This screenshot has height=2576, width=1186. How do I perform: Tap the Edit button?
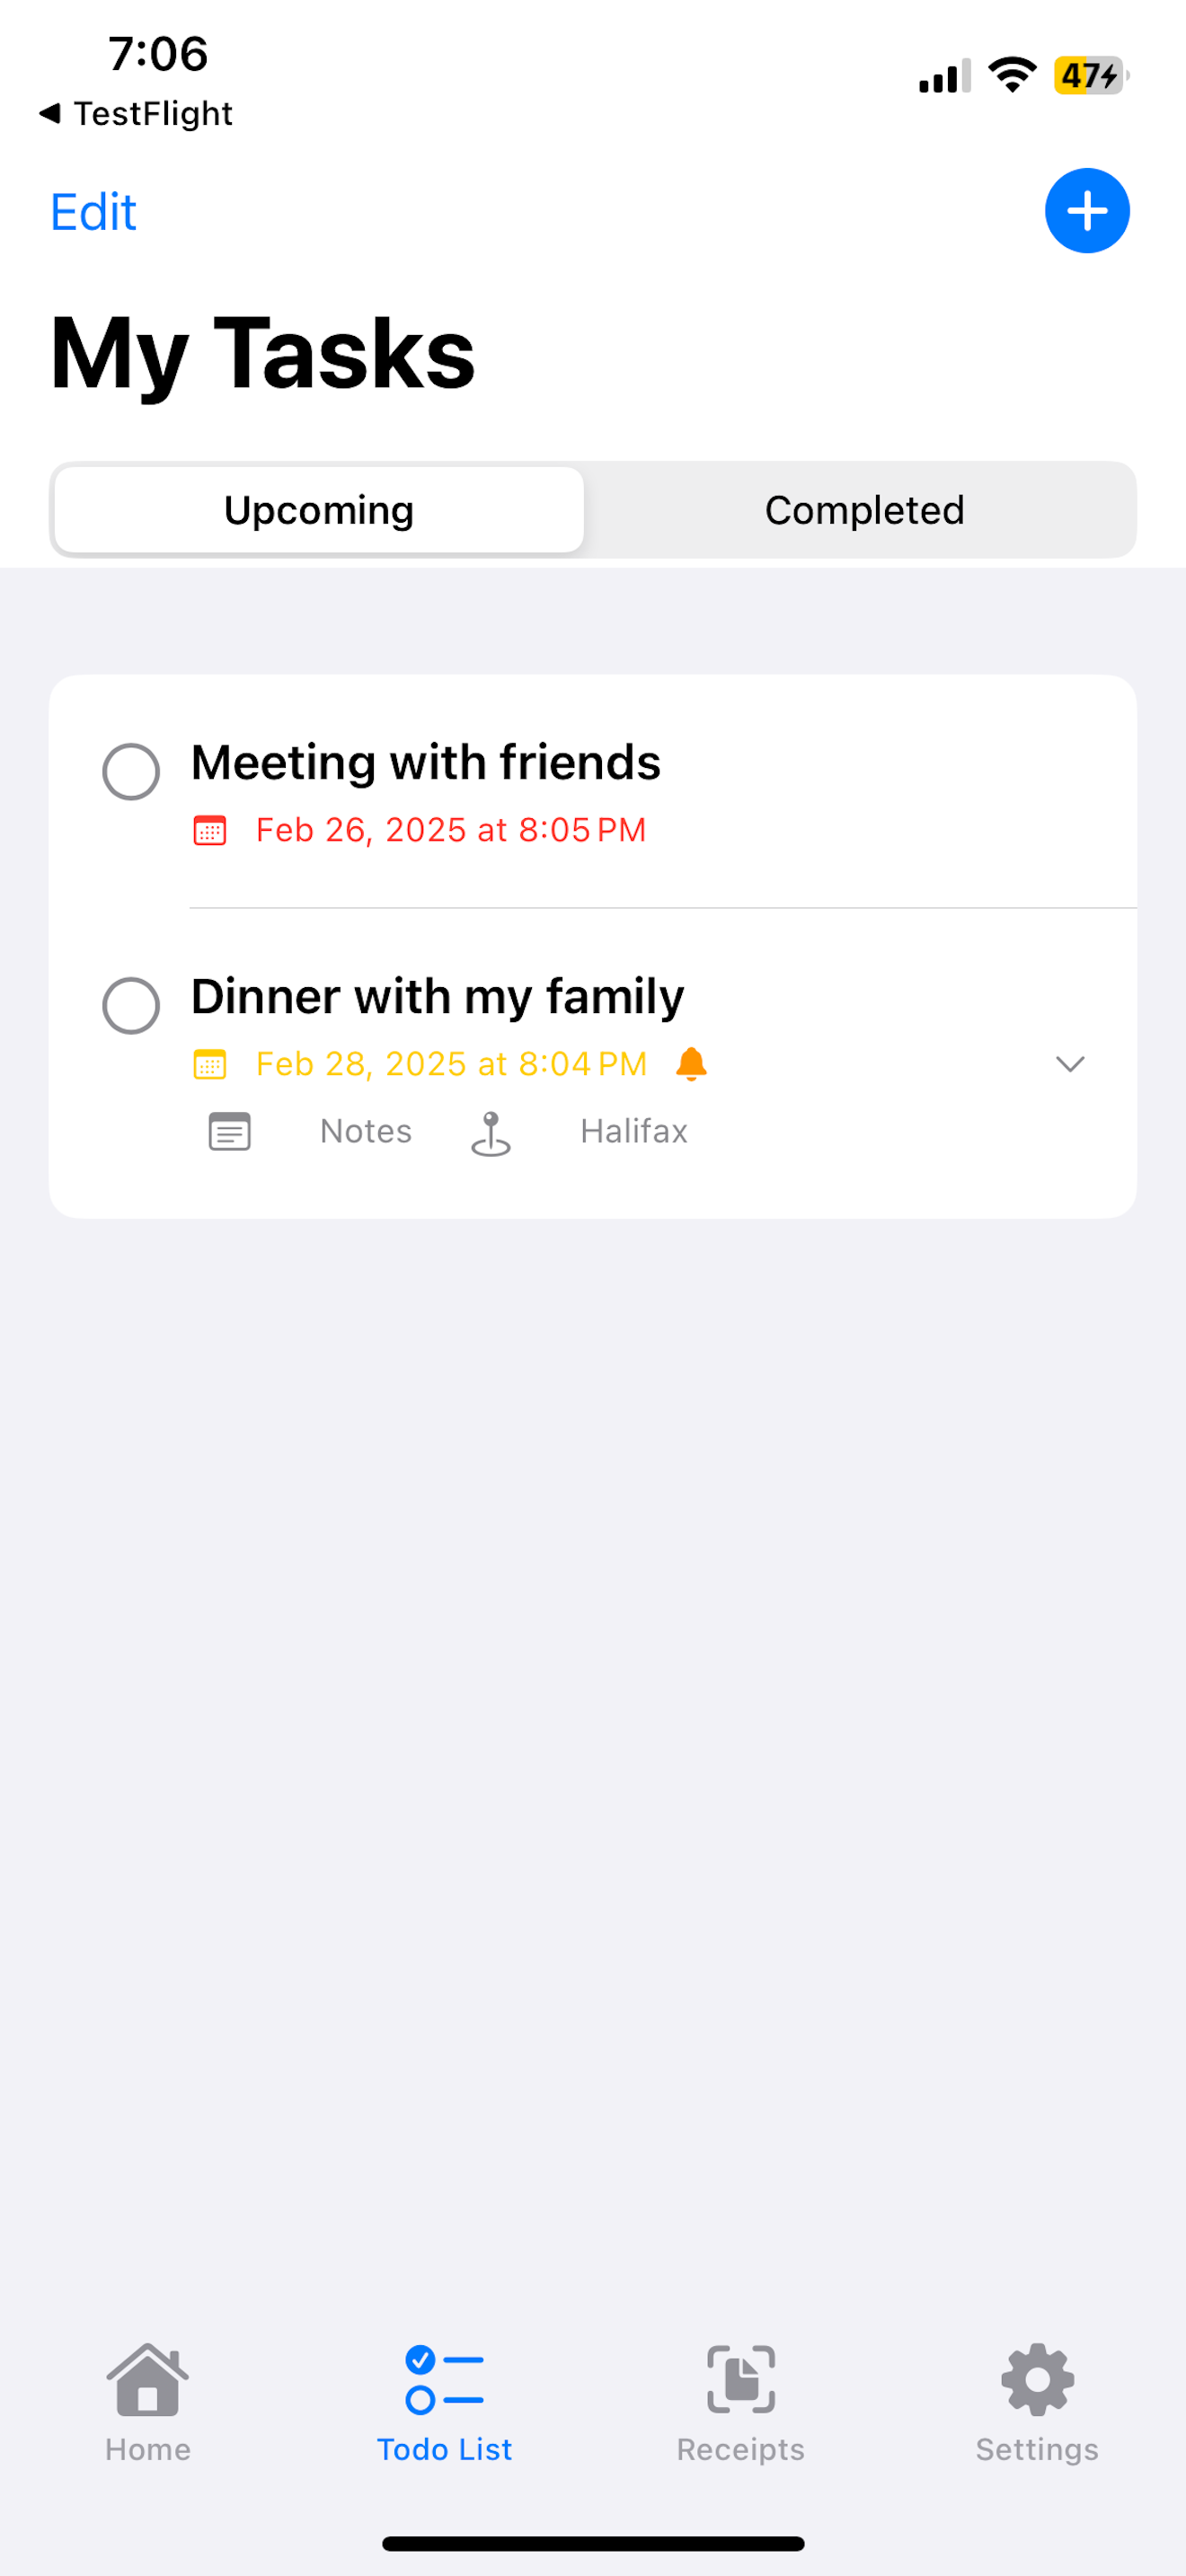click(x=93, y=212)
